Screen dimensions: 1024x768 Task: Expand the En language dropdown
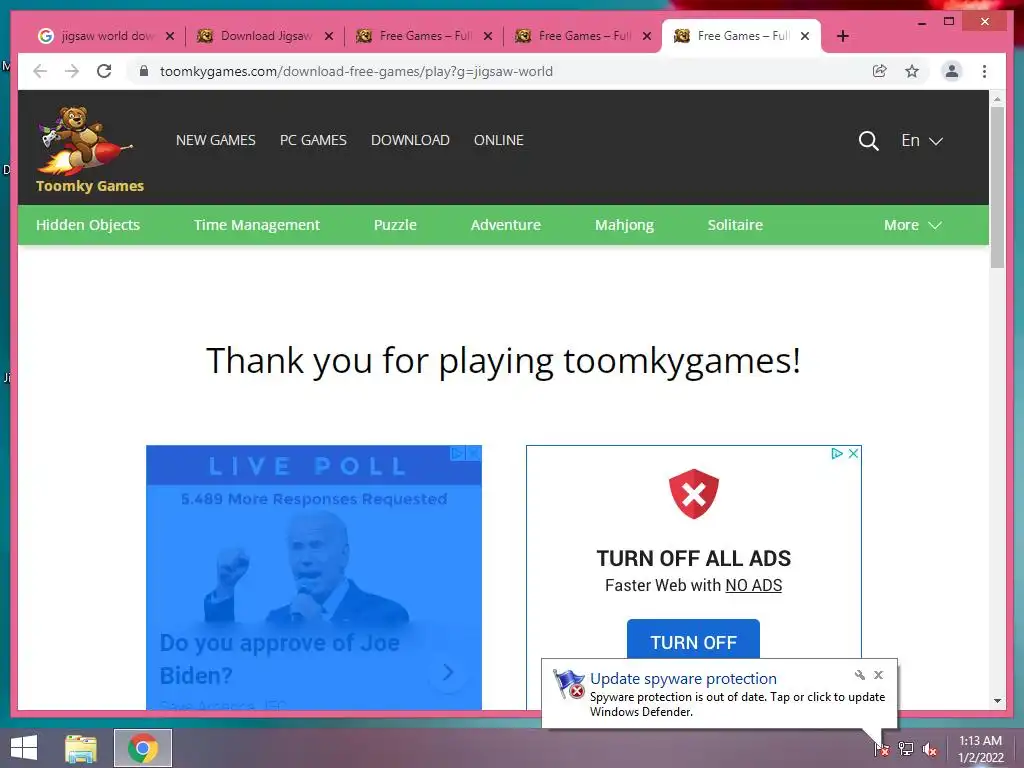921,140
